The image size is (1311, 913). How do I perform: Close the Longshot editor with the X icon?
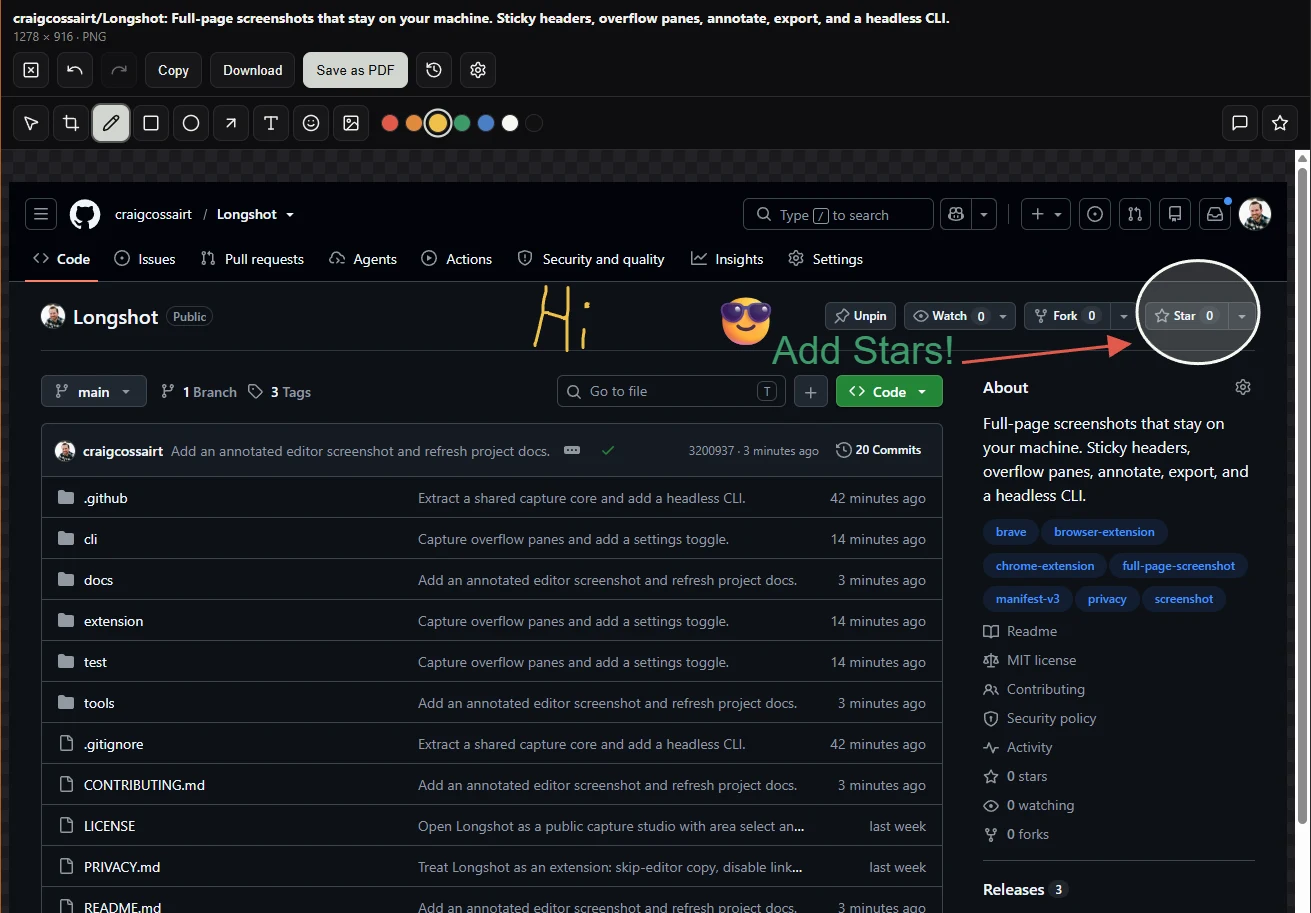31,70
